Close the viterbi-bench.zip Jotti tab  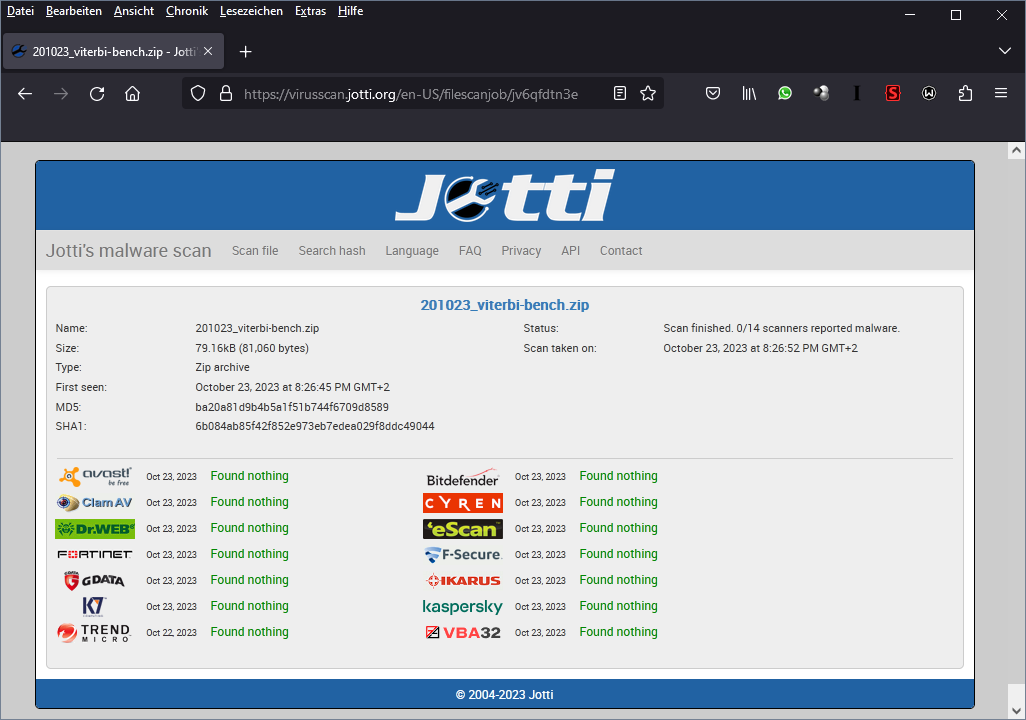208,51
